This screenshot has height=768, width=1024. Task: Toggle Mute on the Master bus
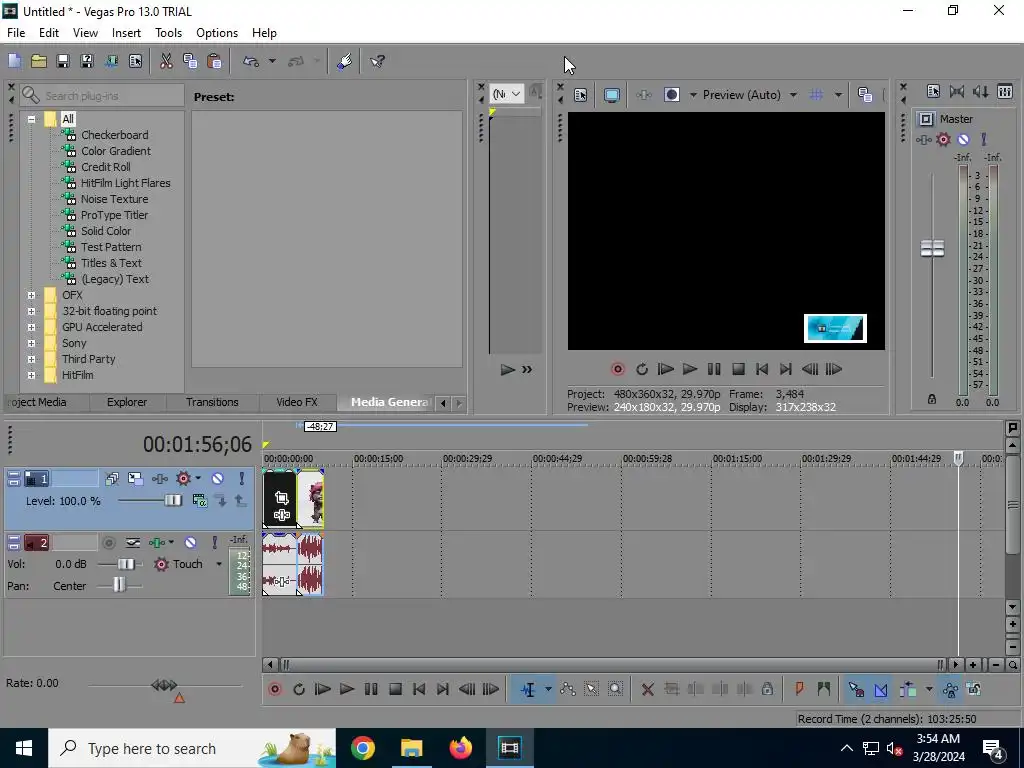click(963, 139)
